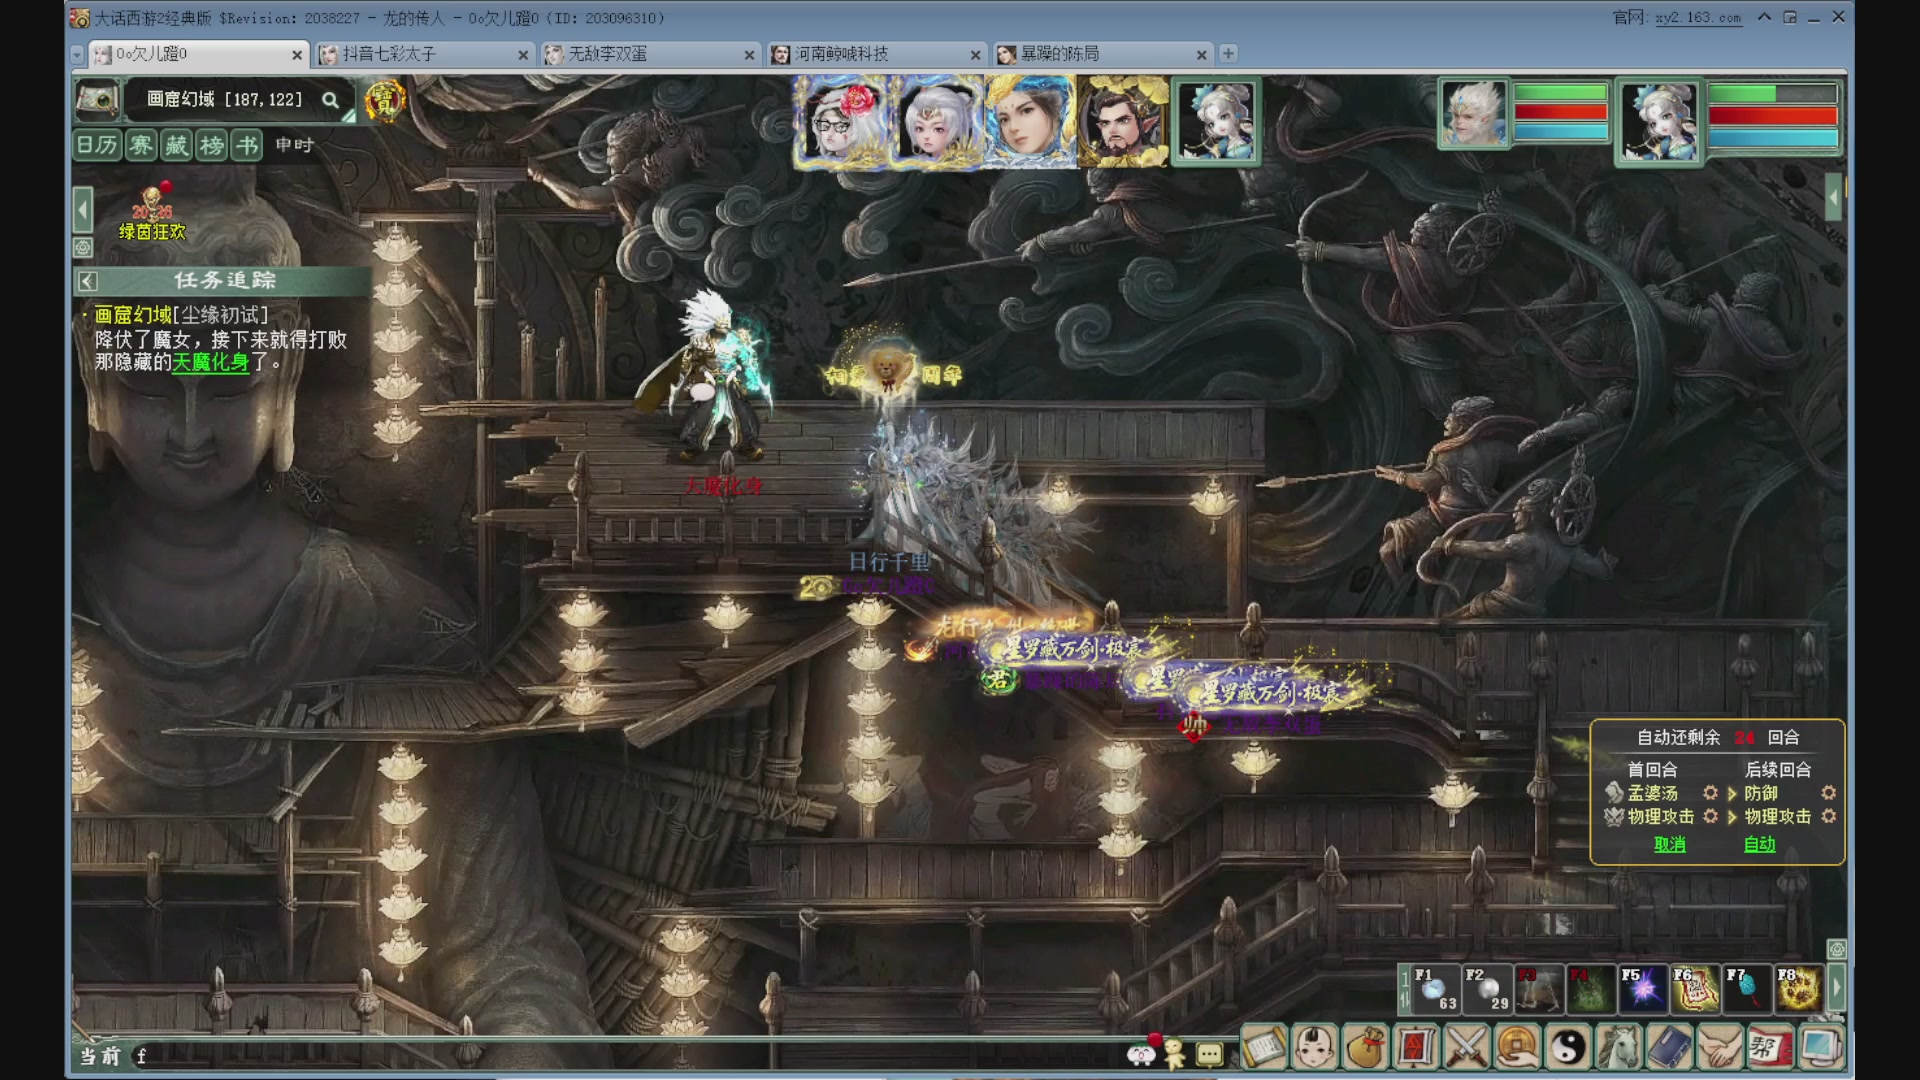1920x1080 pixels.
Task: Open settings gear beside 孟婆汤
Action: tap(1710, 793)
